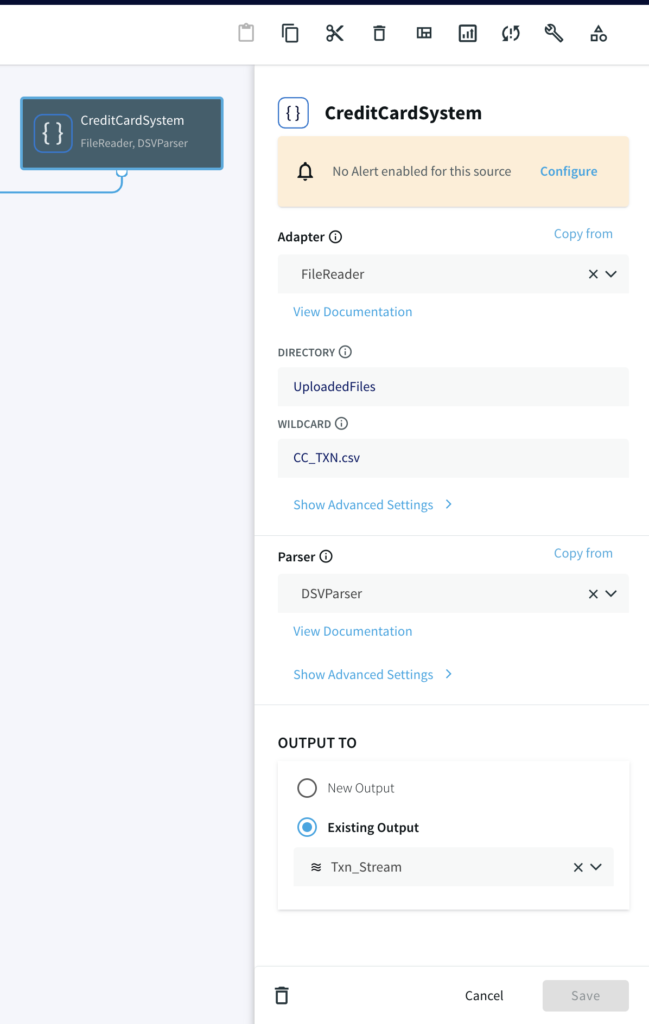The image size is (649, 1024).
Task: Click the bell alert icon
Action: 306,172
